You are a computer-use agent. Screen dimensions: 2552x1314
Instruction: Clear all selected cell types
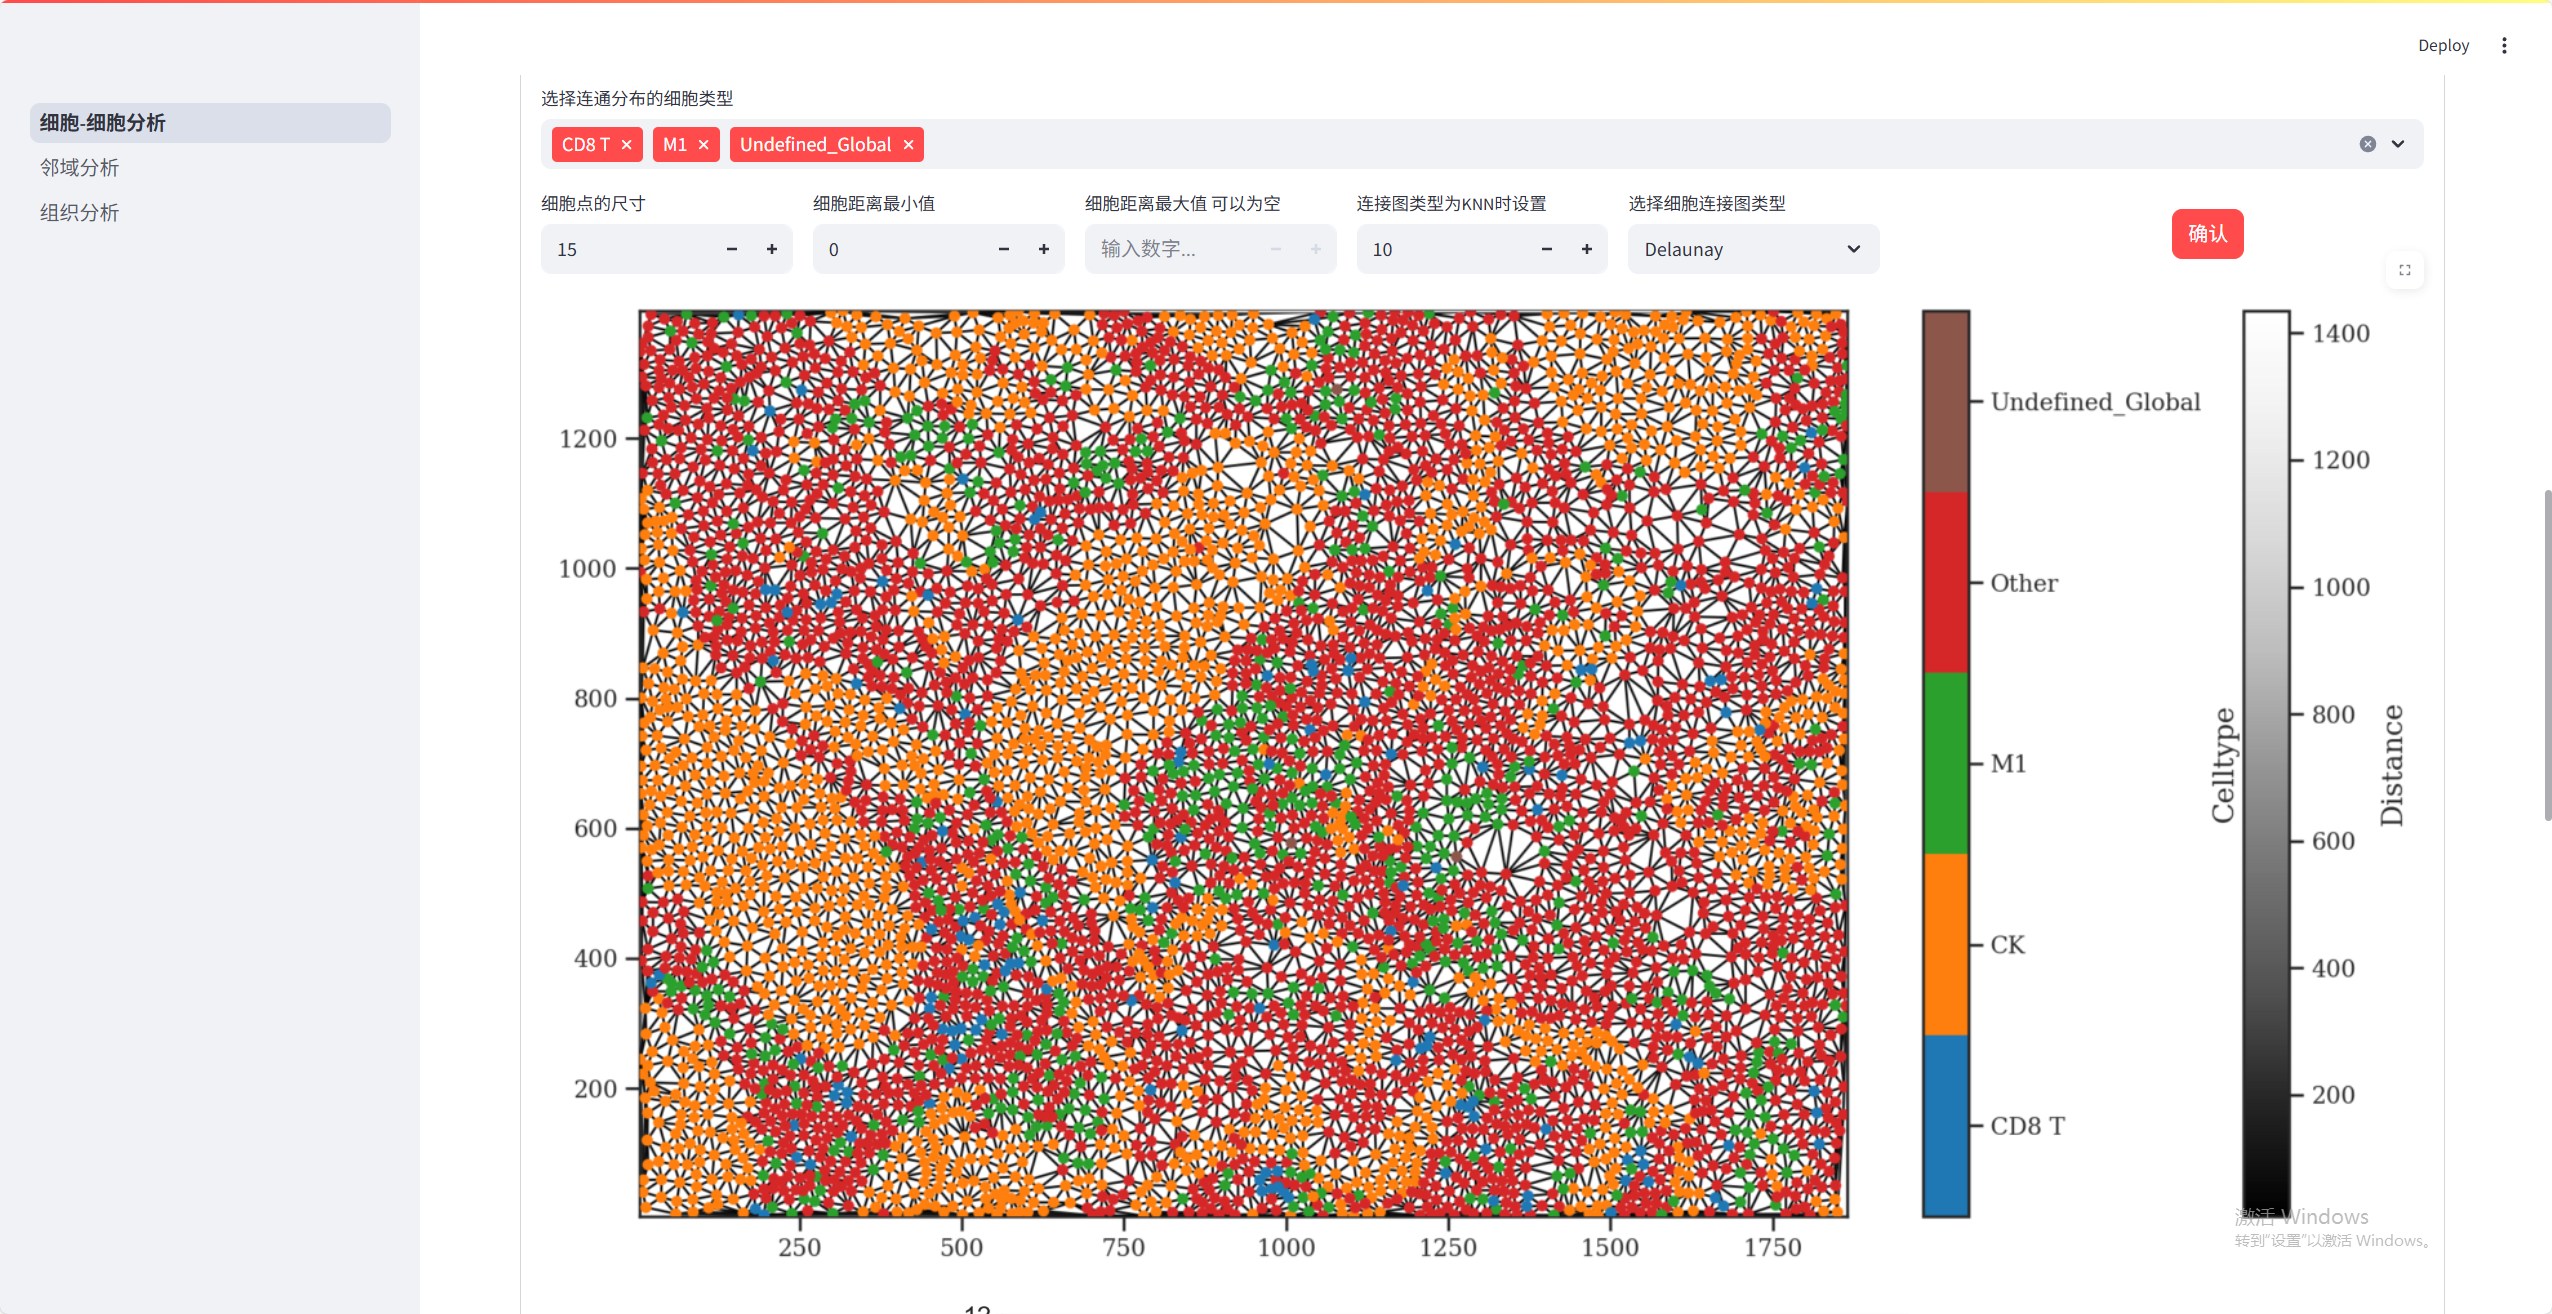click(2367, 144)
